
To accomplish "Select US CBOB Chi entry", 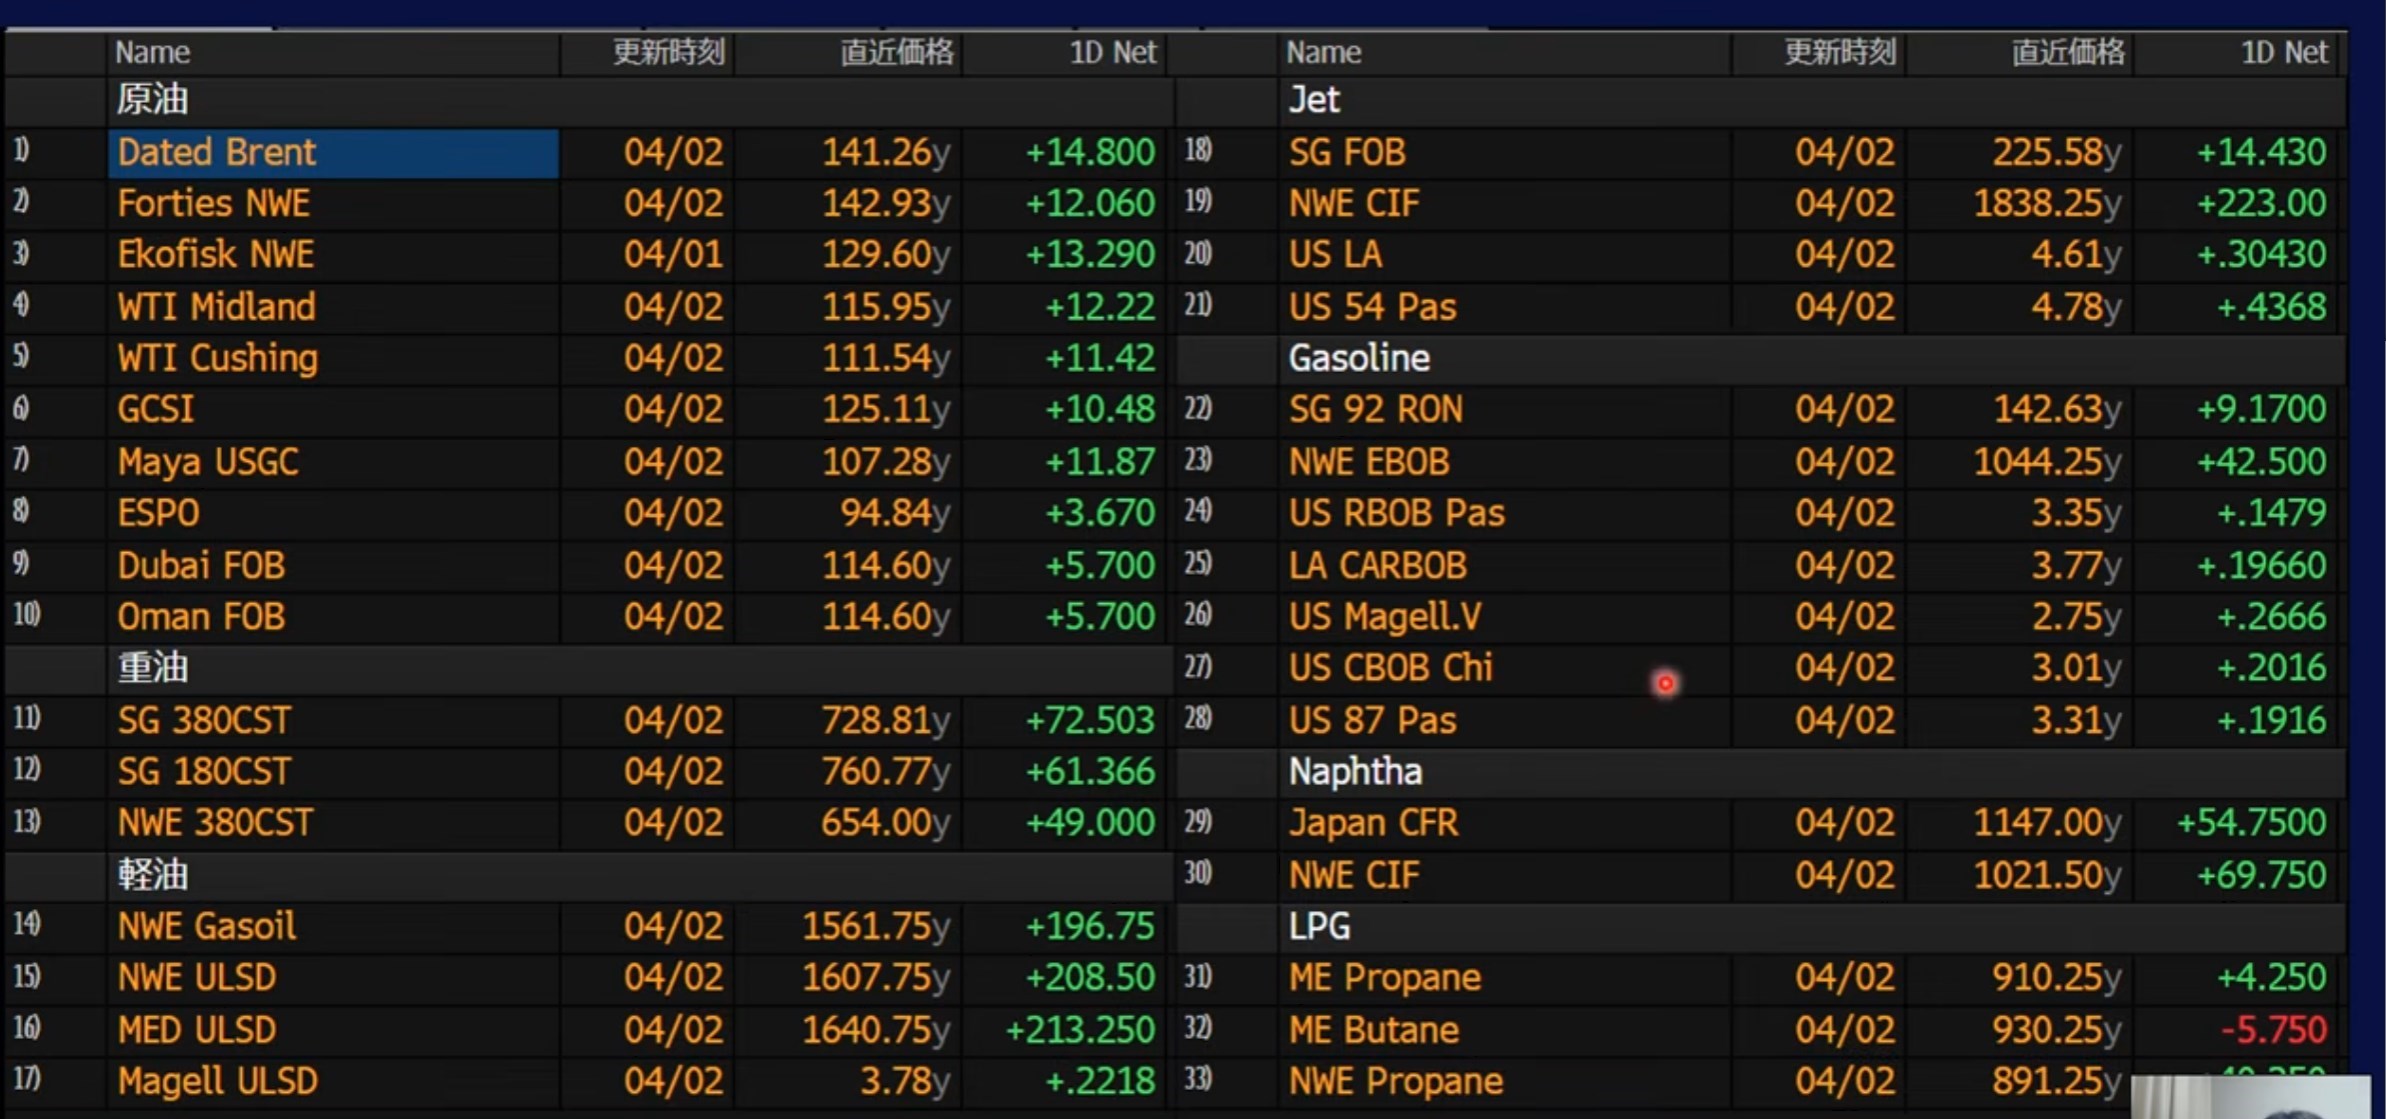I will click(x=1390, y=668).
